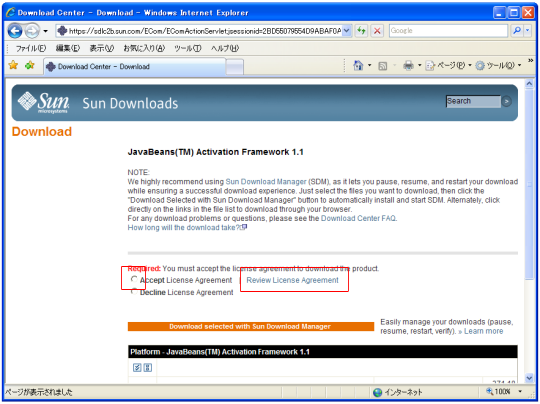This screenshot has width=540, height=404.
Task: Click Download selected with Sun Download Manager
Action: point(251,327)
